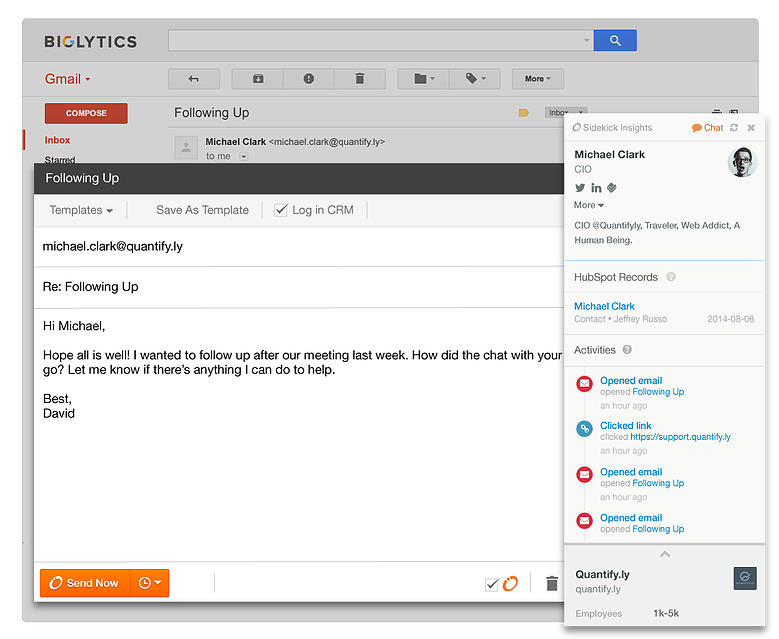Image resolution: width=779 pixels, height=639 pixels.
Task: Click the Inbox label tag on email
Action: (558, 113)
